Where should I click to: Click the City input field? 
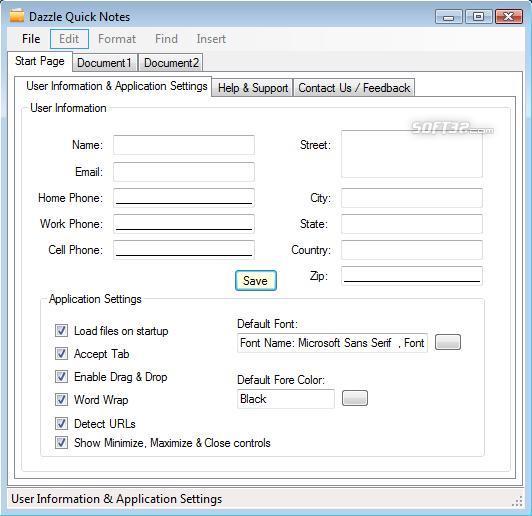tap(412, 198)
